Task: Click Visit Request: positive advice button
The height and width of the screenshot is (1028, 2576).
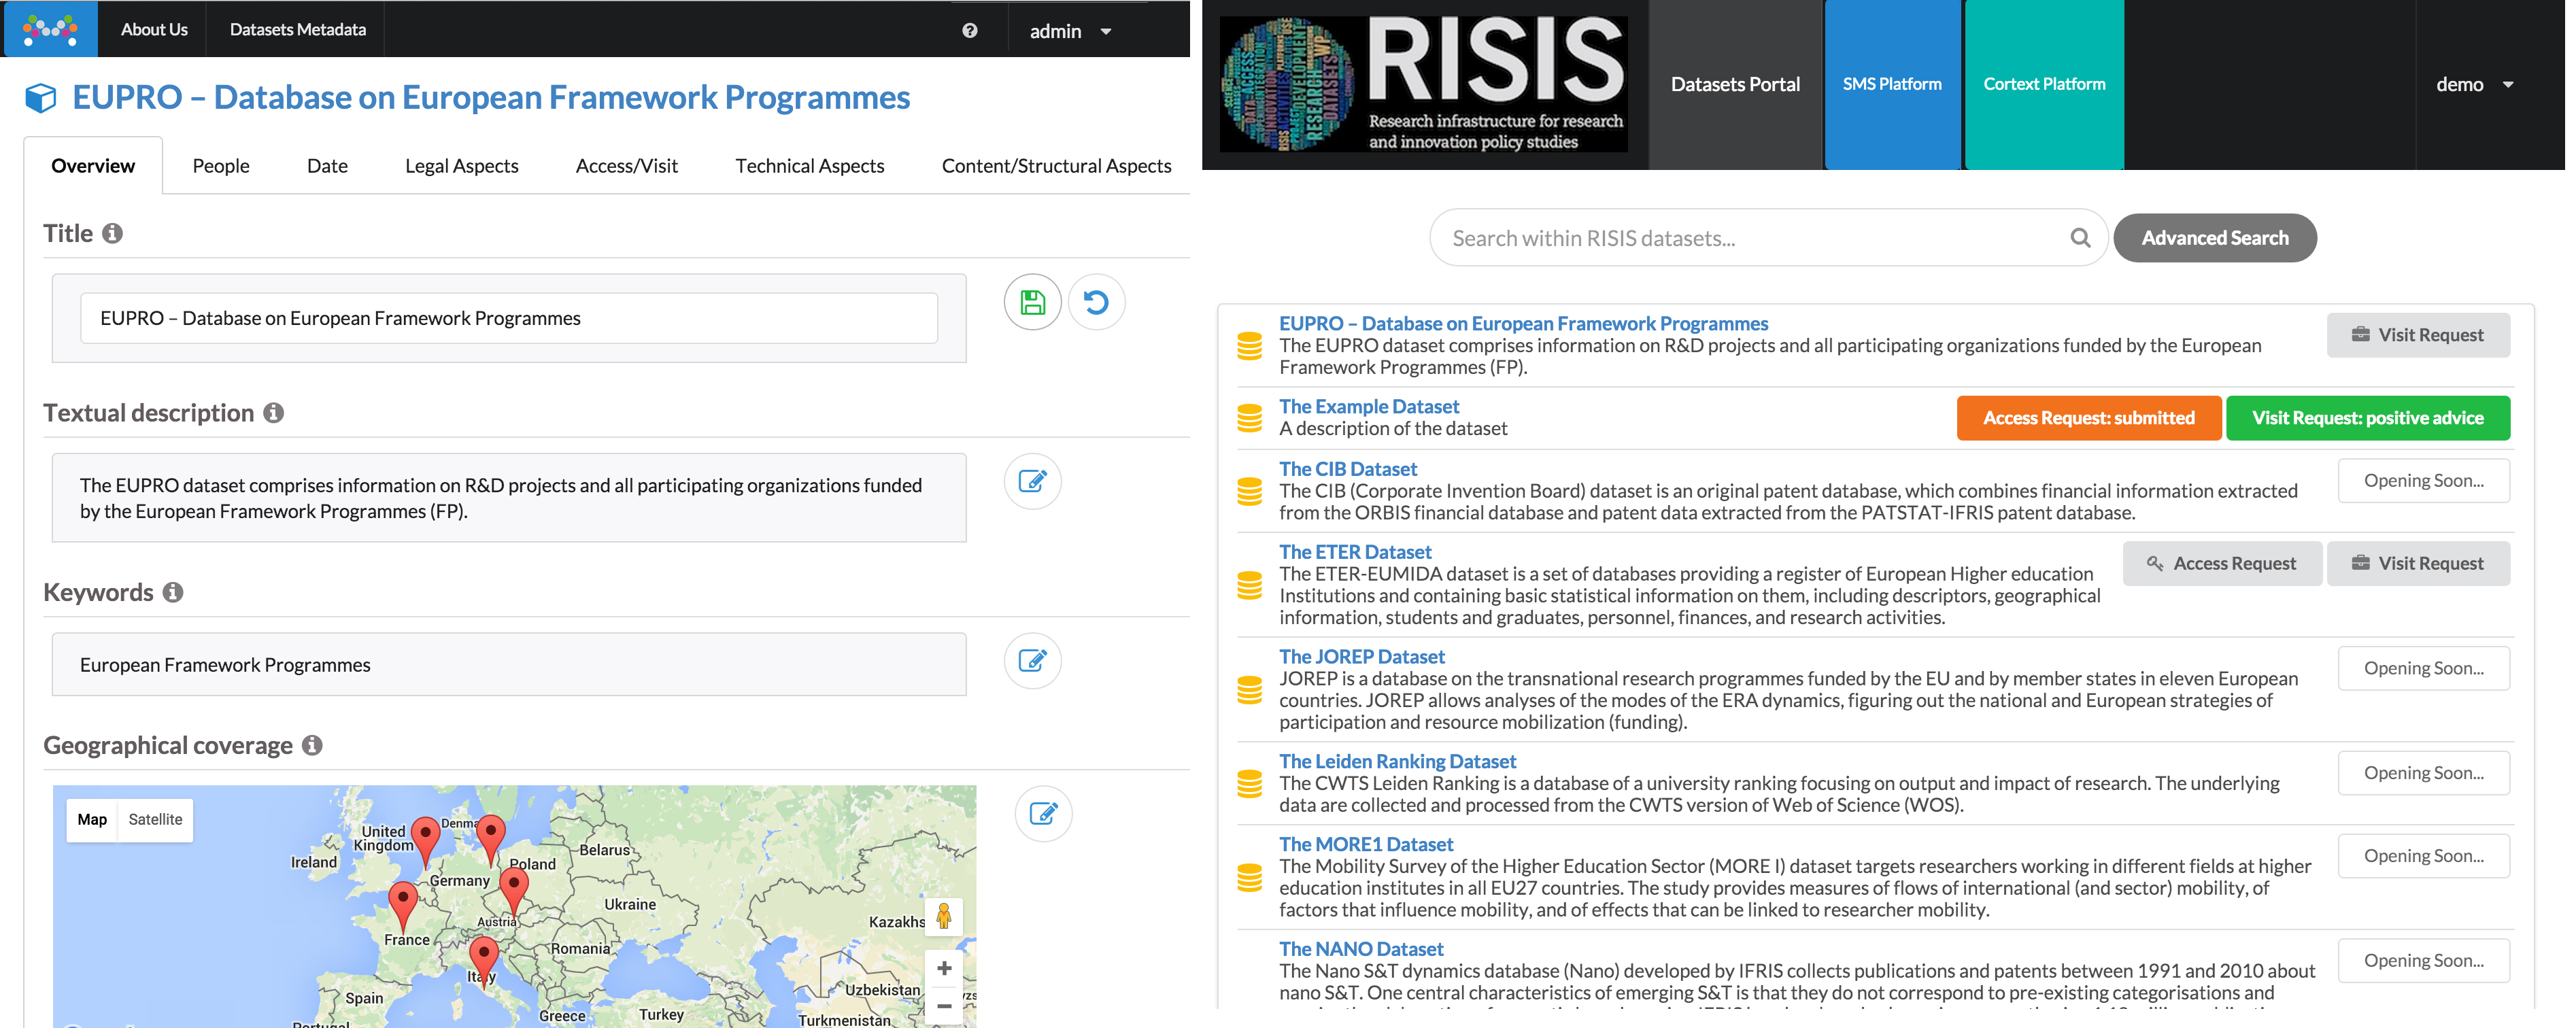Action: coord(2367,418)
